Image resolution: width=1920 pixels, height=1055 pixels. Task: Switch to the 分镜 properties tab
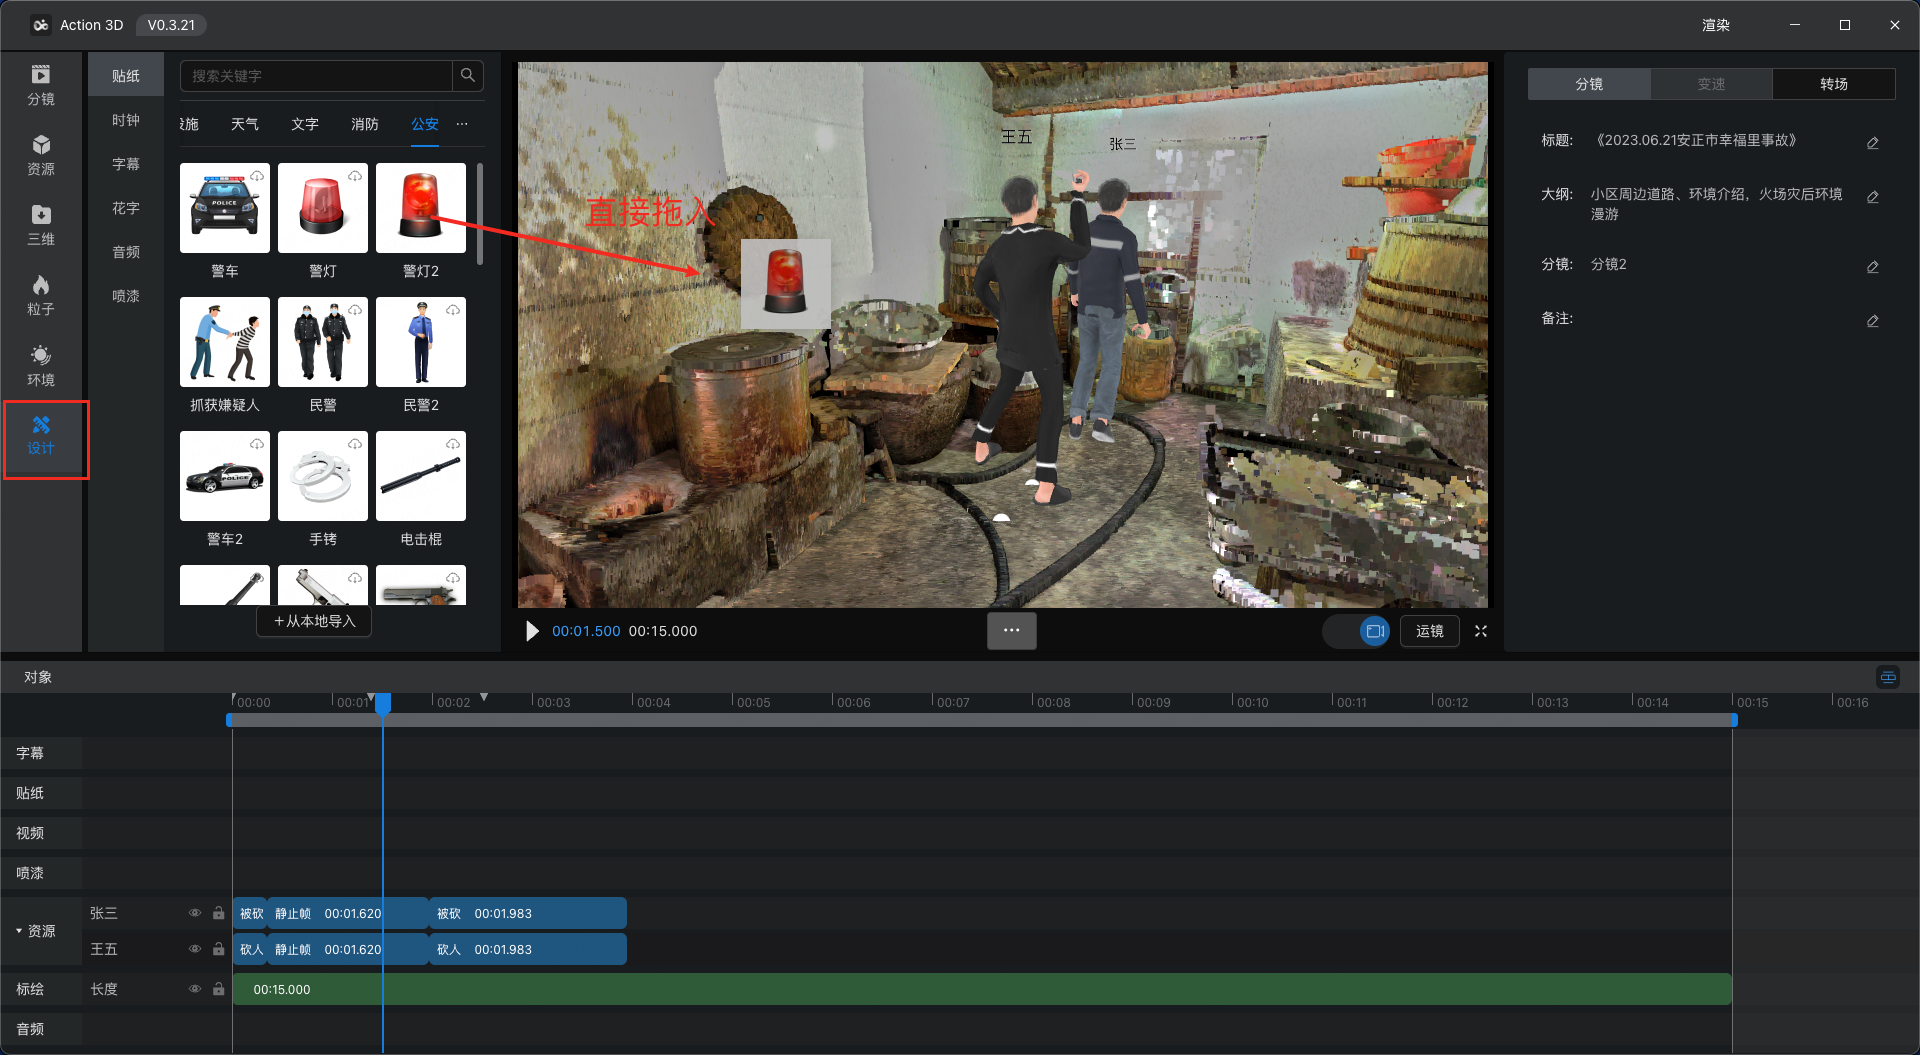pyautogui.click(x=1589, y=84)
